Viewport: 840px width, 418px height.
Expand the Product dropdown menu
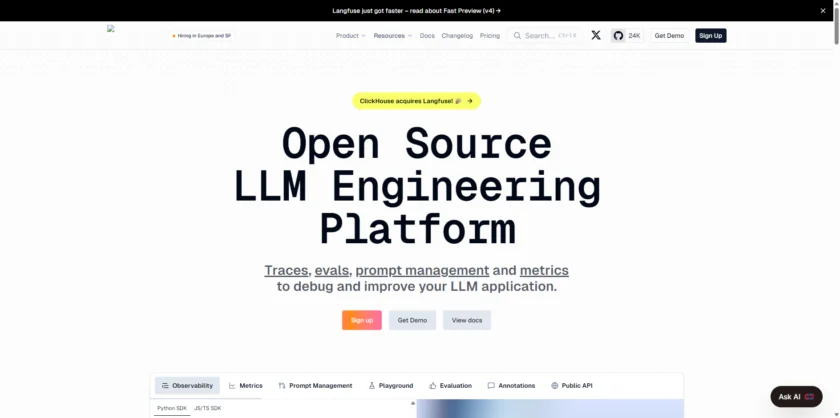(350, 35)
